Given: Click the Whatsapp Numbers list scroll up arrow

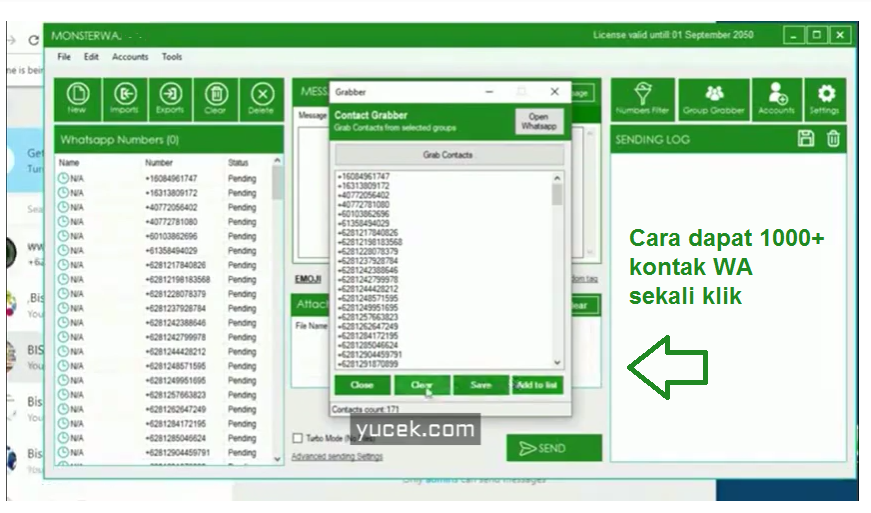Looking at the screenshot, I should [x=277, y=160].
